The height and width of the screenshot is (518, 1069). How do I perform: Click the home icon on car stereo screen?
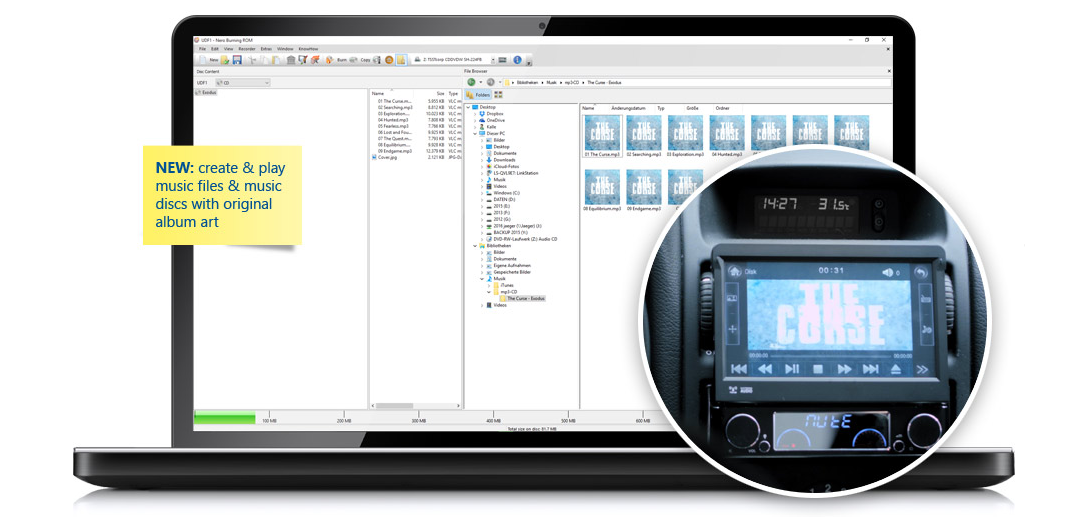[x=734, y=270]
